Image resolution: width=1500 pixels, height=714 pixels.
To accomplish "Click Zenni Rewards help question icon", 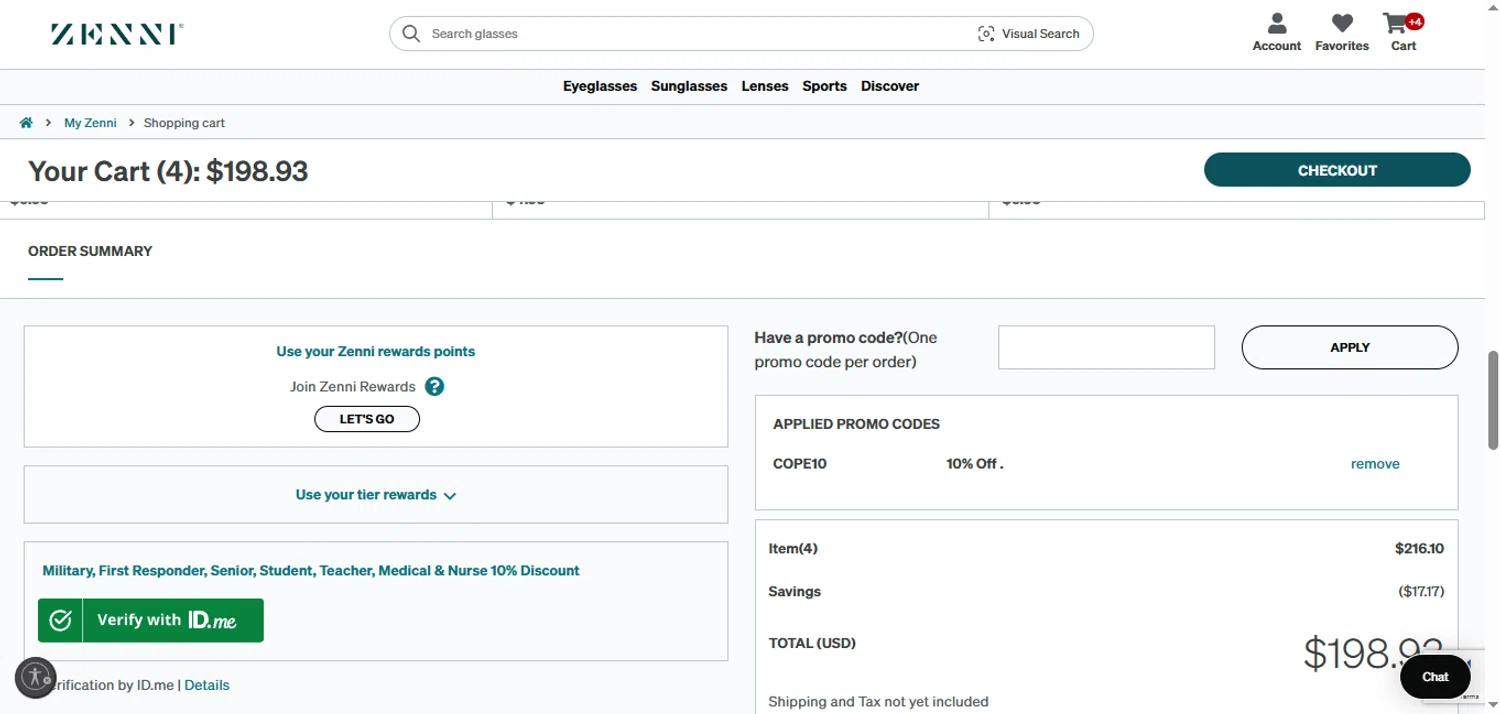I will (434, 387).
